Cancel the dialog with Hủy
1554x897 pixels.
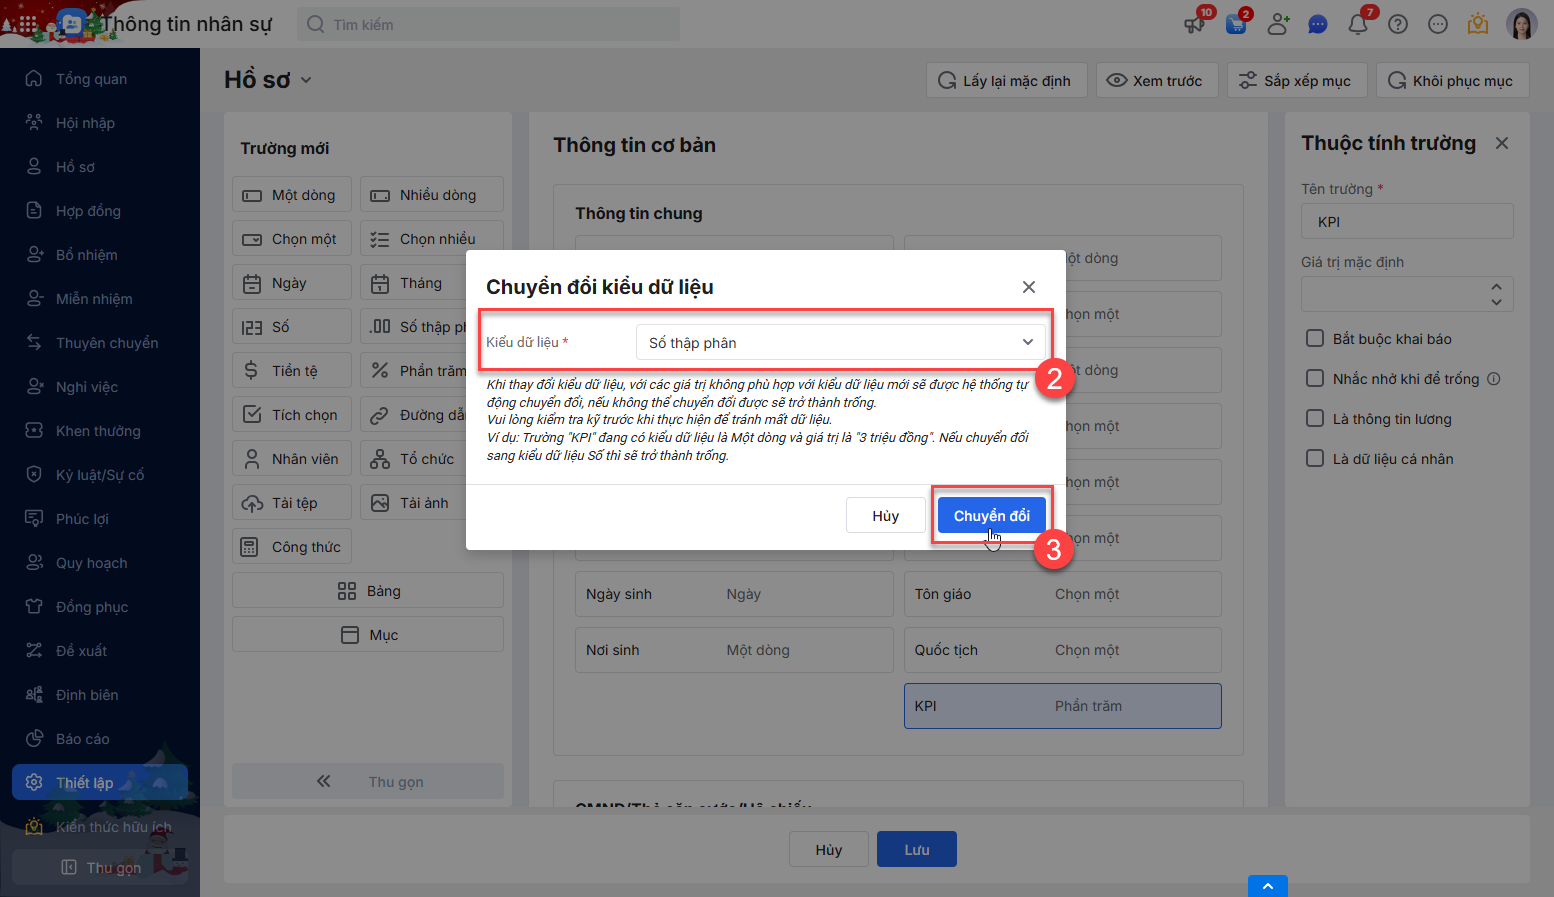(885, 516)
